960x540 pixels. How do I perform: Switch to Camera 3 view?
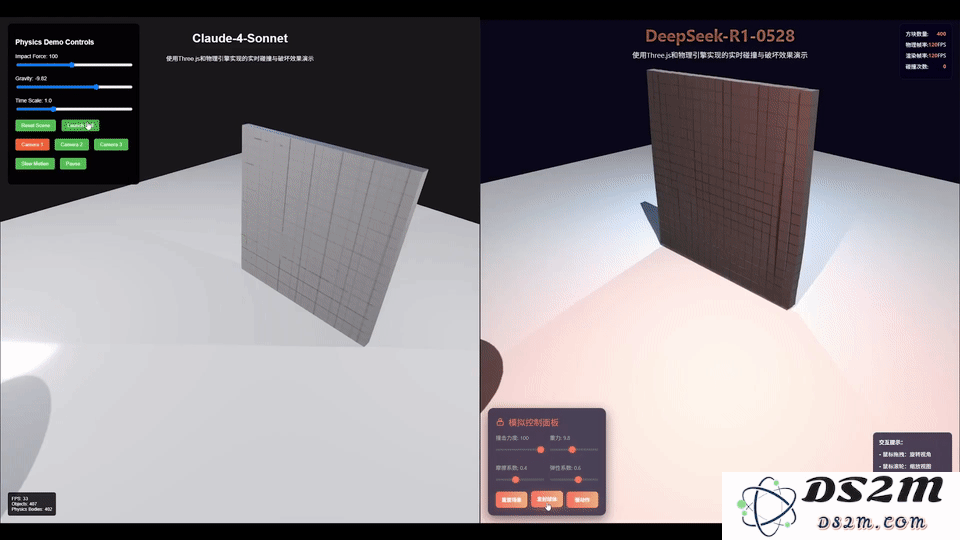click(x=111, y=144)
